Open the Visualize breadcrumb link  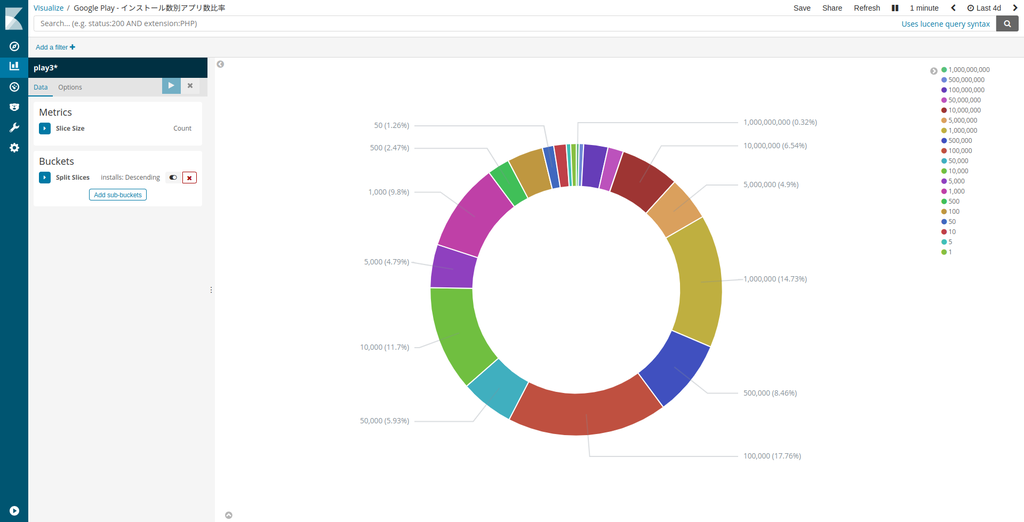(48, 8)
